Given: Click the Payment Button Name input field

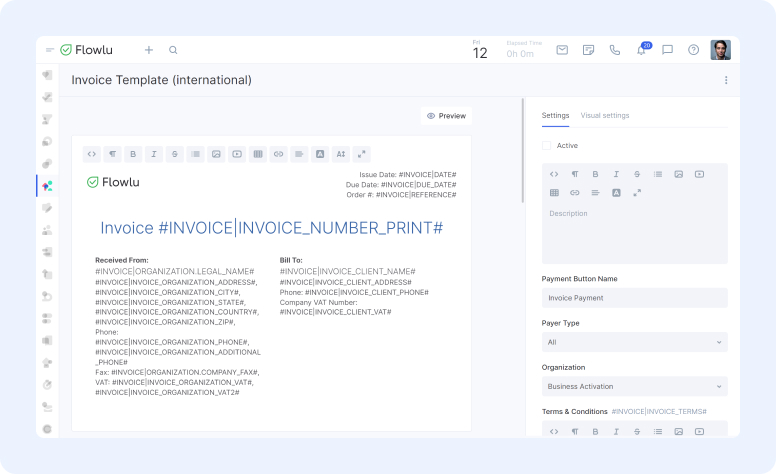Looking at the screenshot, I should coord(634,298).
